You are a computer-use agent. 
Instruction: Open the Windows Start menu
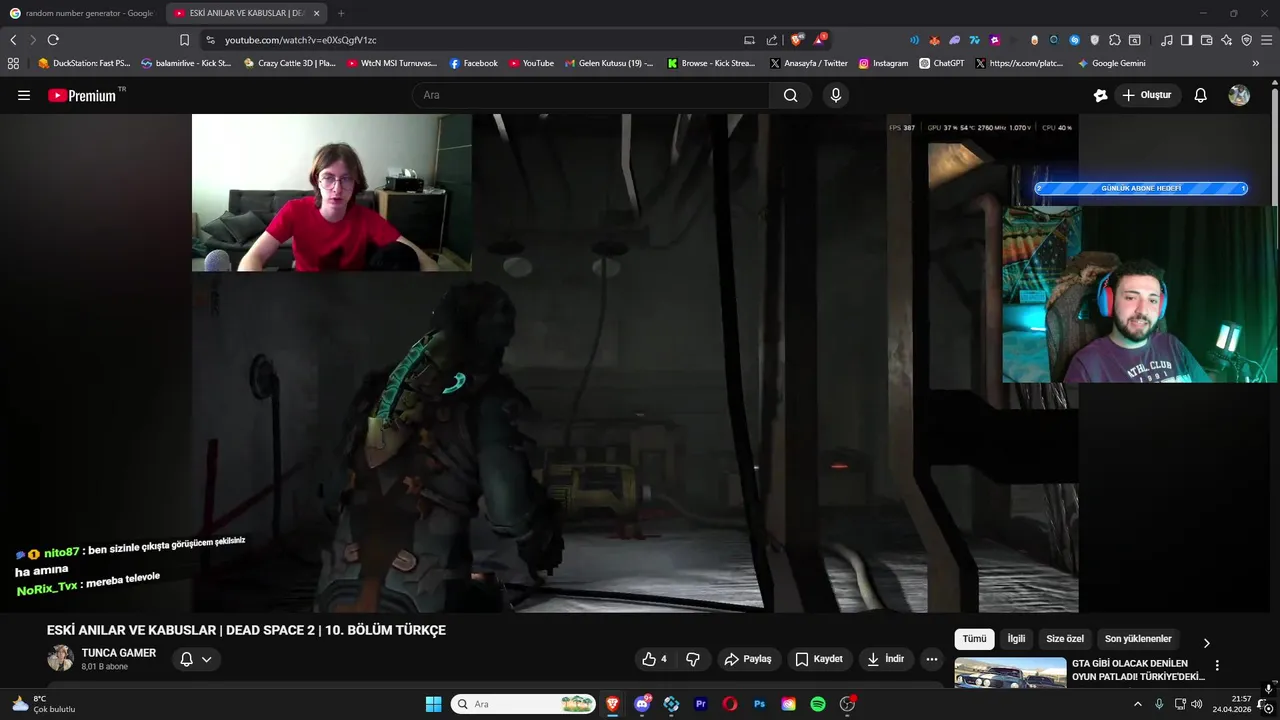point(433,704)
